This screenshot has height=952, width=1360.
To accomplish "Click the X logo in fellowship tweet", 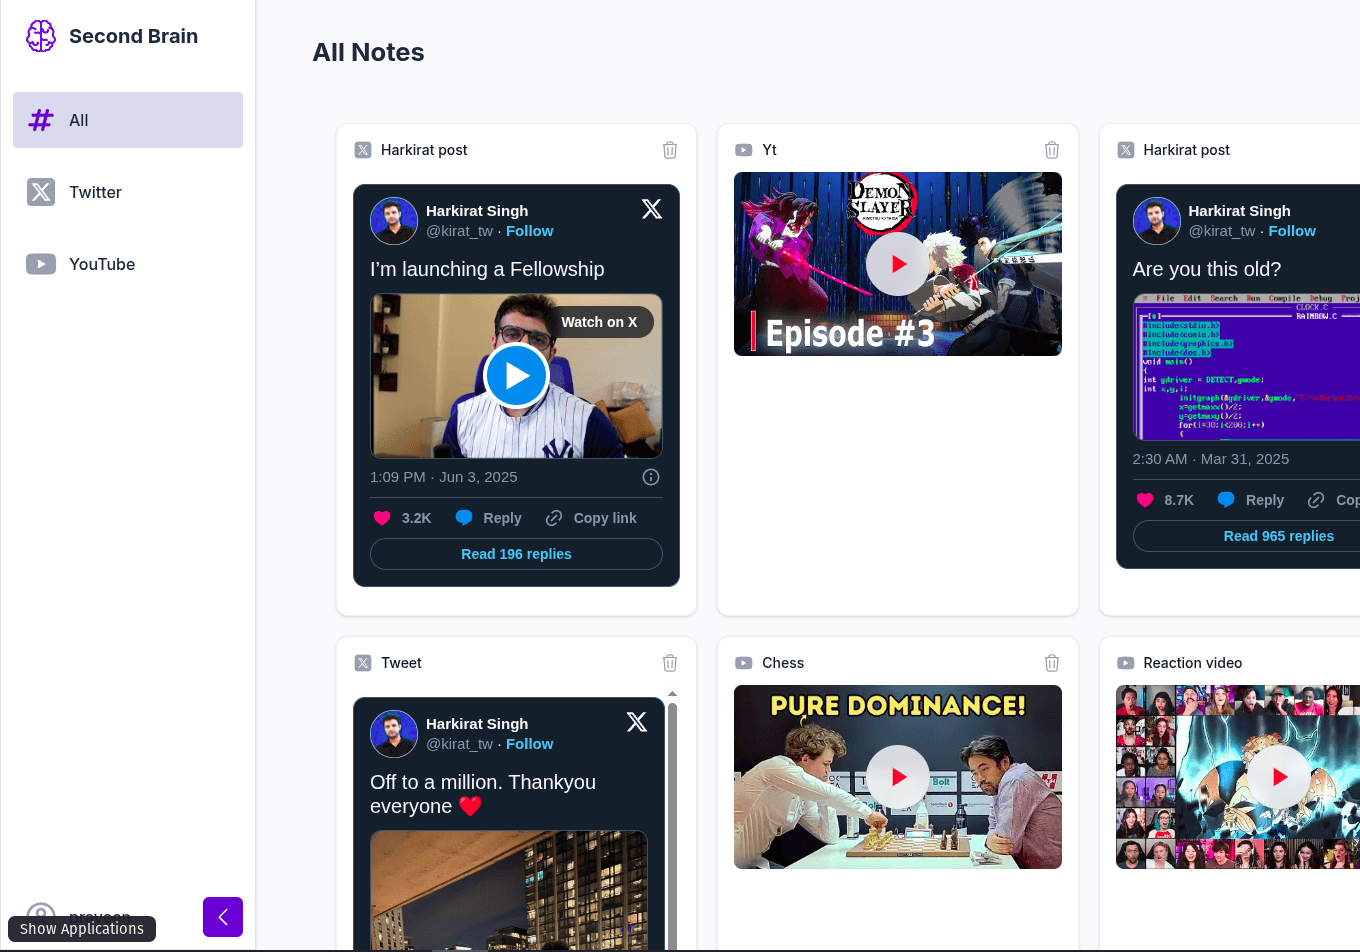I will point(651,209).
